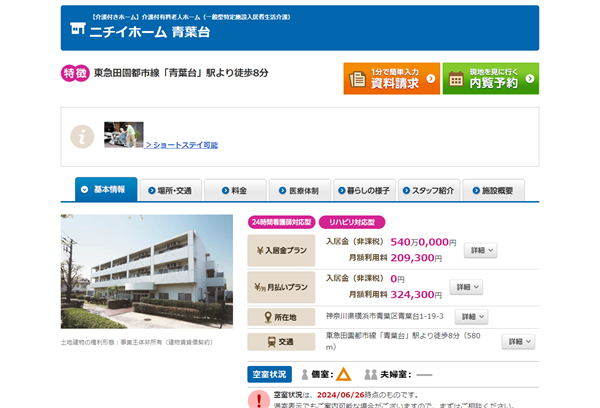
Task: Switch to the スタッフ紹介 tab
Action: [x=429, y=190]
